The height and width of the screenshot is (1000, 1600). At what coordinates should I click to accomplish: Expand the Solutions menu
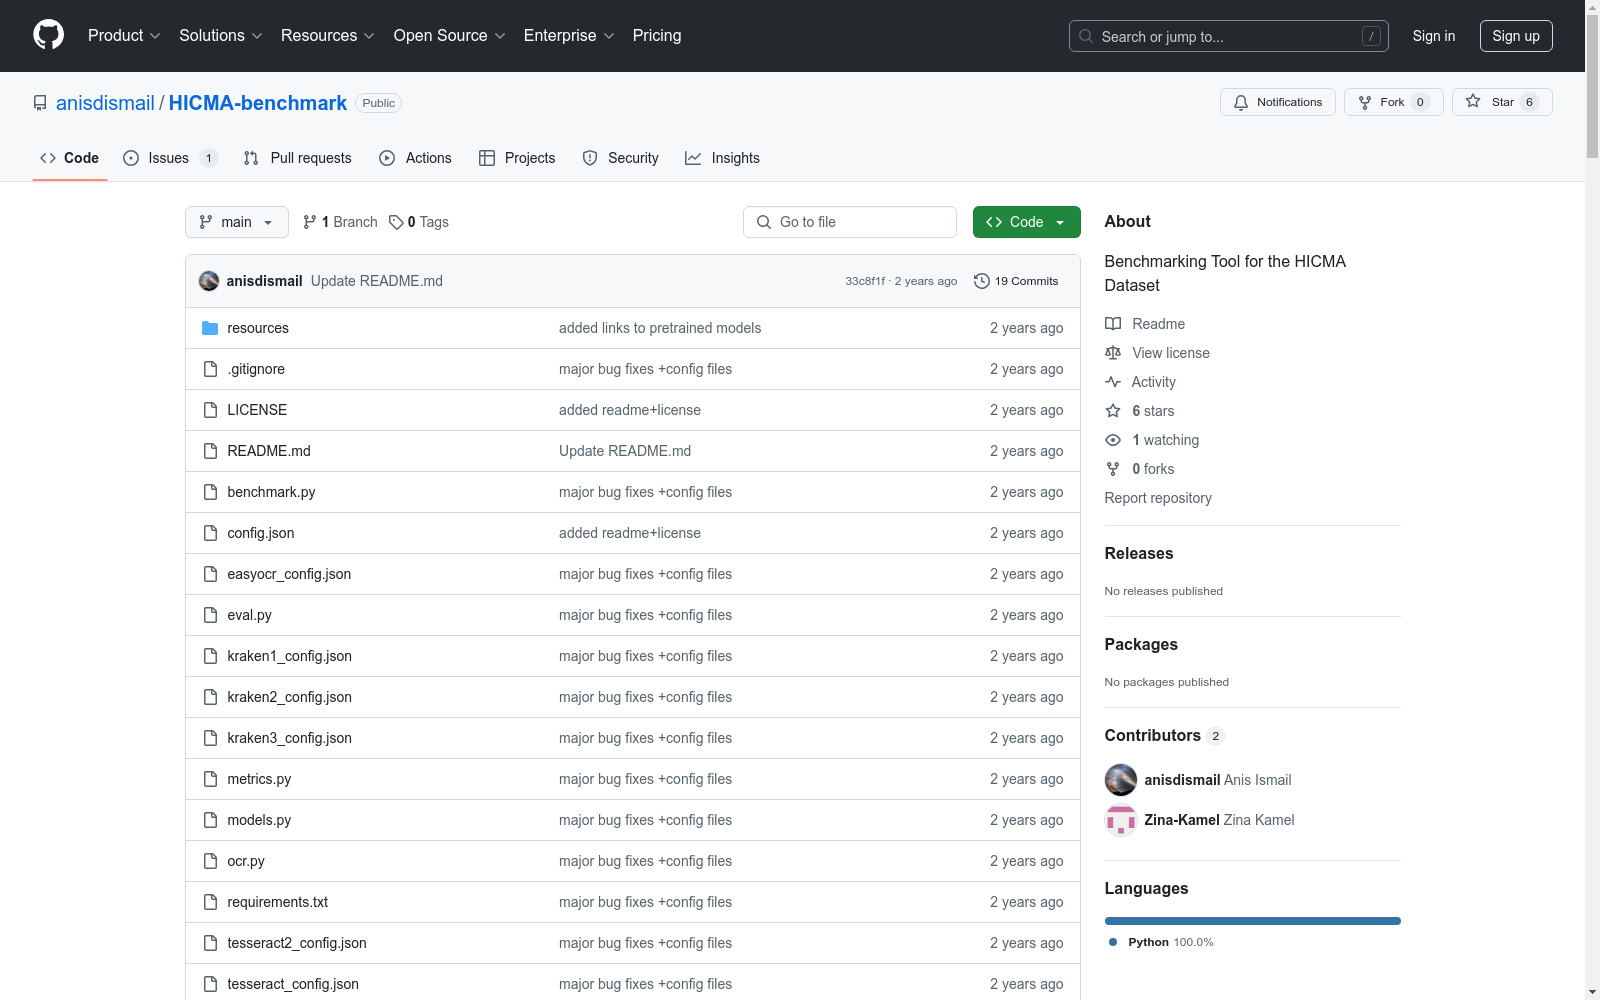pyautogui.click(x=221, y=35)
